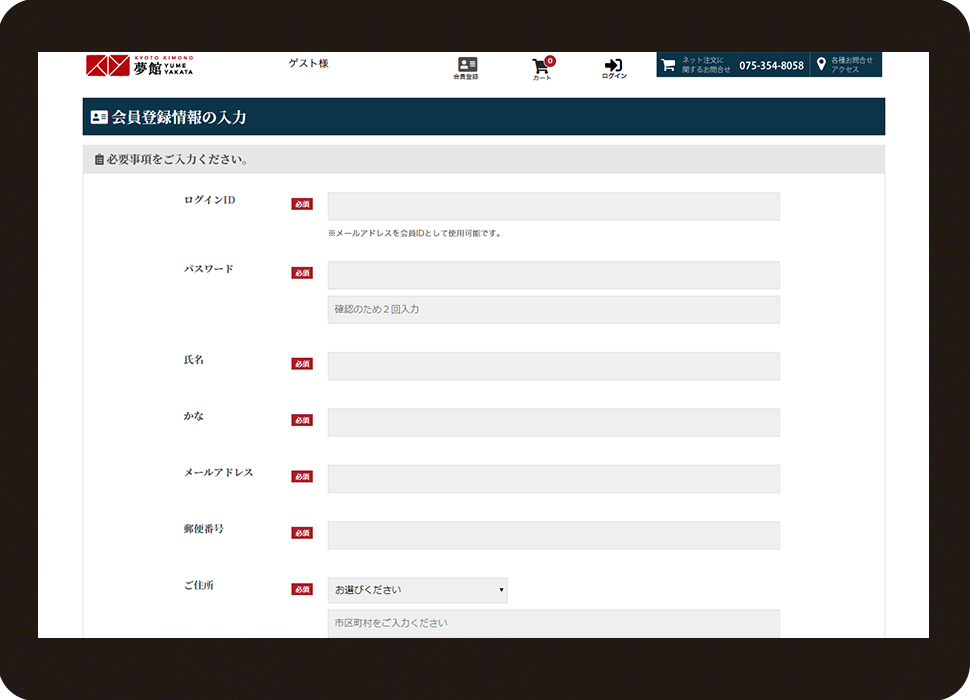Click the login arrow icon
Viewport: 970px width, 700px height.
click(614, 66)
